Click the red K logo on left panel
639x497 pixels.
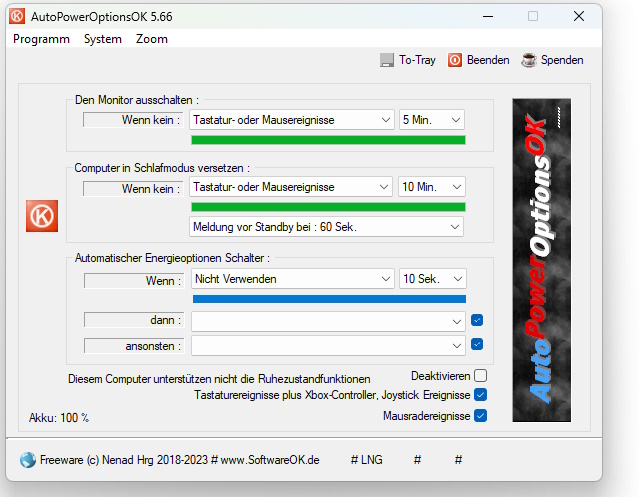(x=42, y=216)
